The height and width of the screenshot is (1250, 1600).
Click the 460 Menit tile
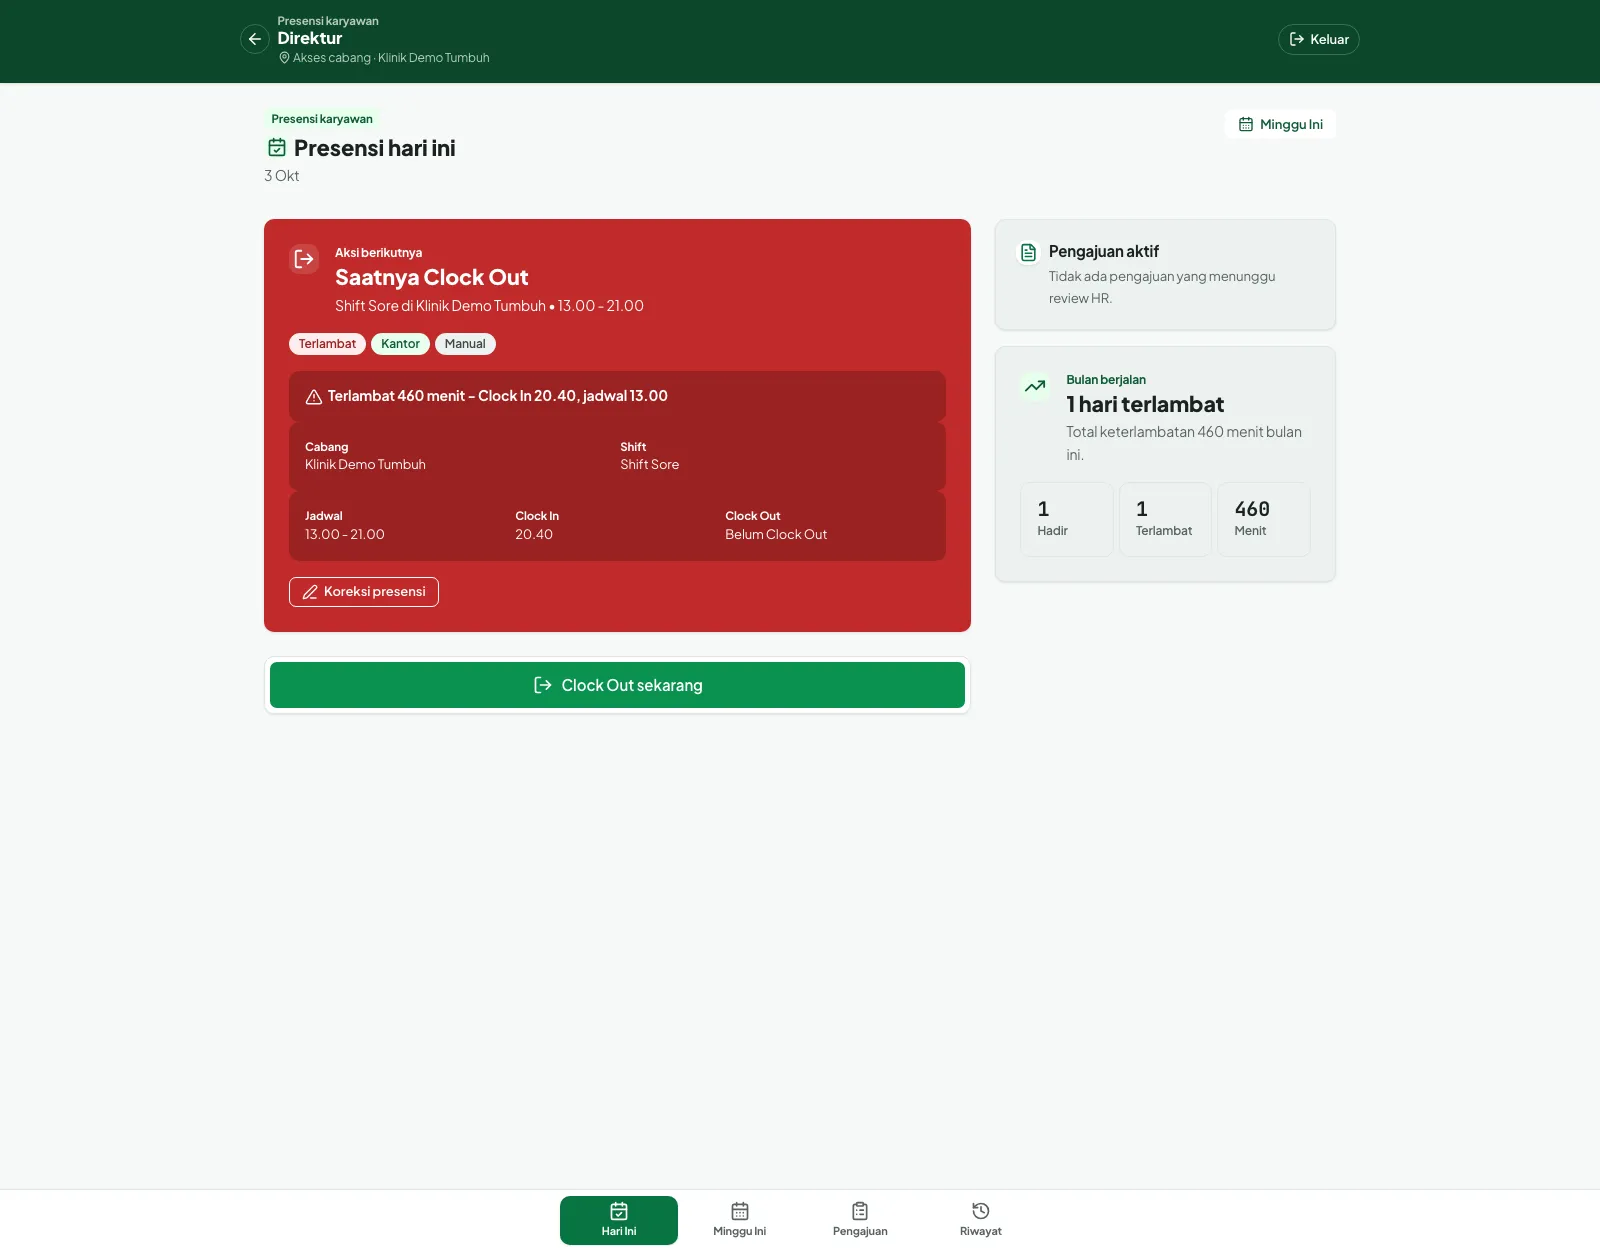(1264, 519)
